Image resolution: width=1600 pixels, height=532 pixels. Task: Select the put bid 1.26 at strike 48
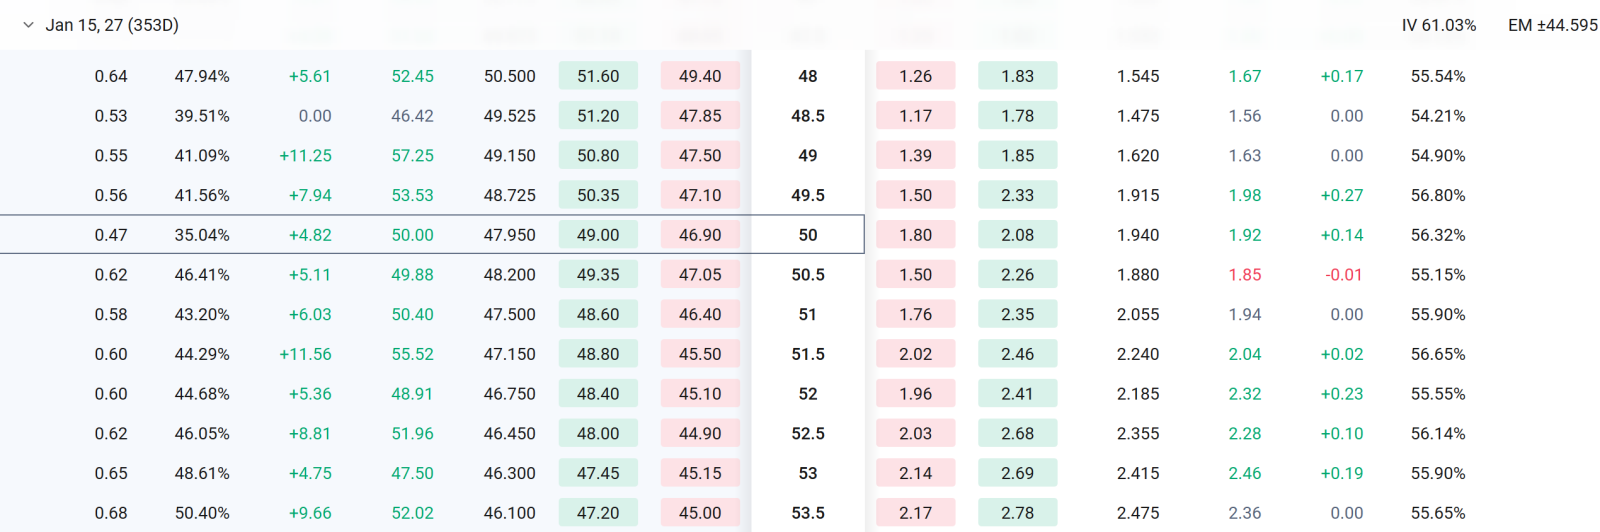[x=915, y=76]
